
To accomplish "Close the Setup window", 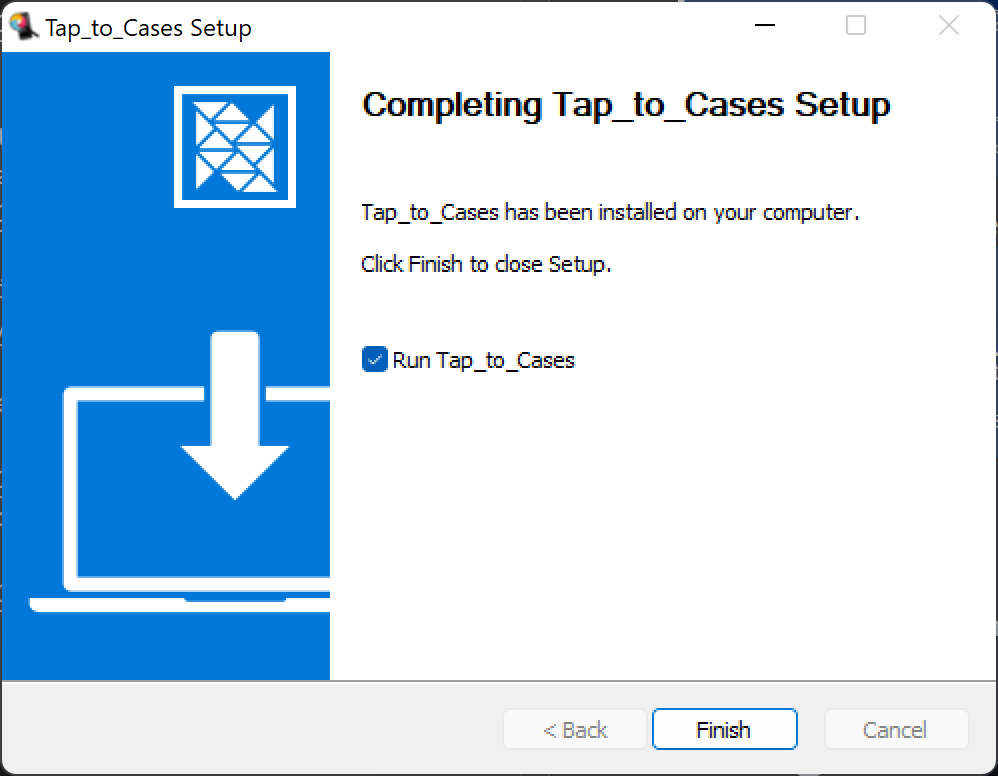I will click(x=949, y=26).
